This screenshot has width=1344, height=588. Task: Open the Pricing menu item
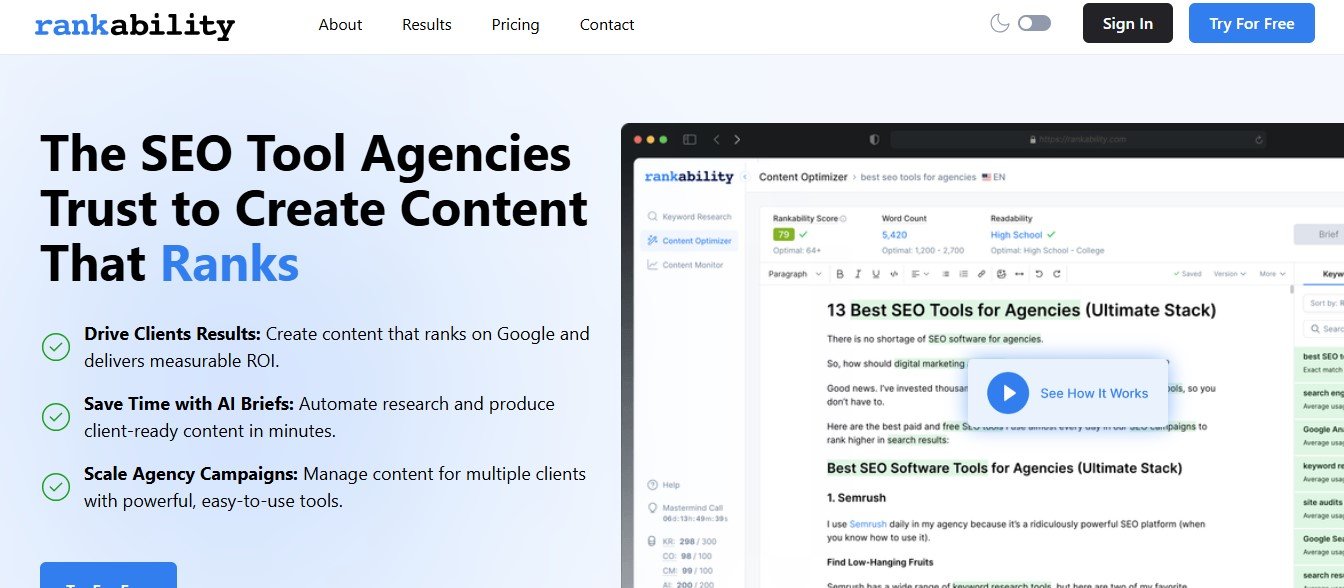coord(515,24)
